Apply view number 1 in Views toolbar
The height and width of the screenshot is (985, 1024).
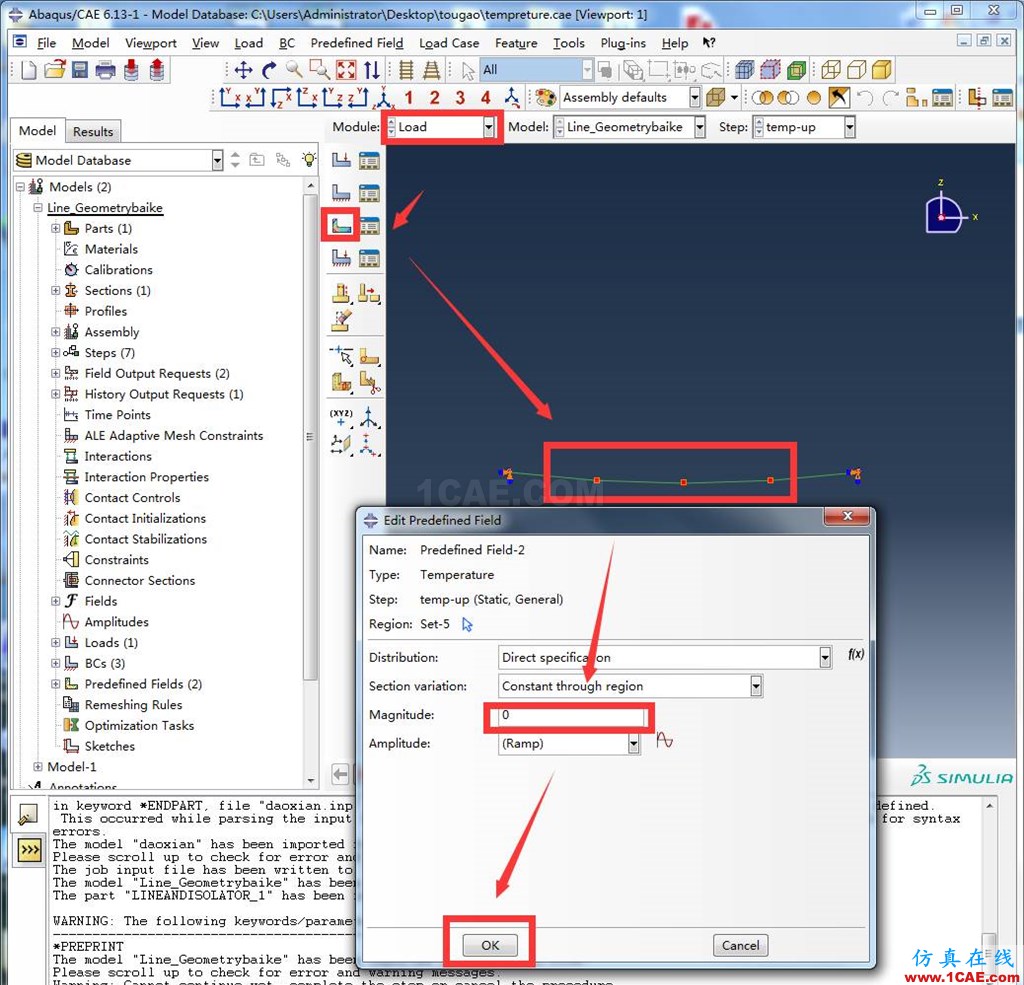pos(409,98)
